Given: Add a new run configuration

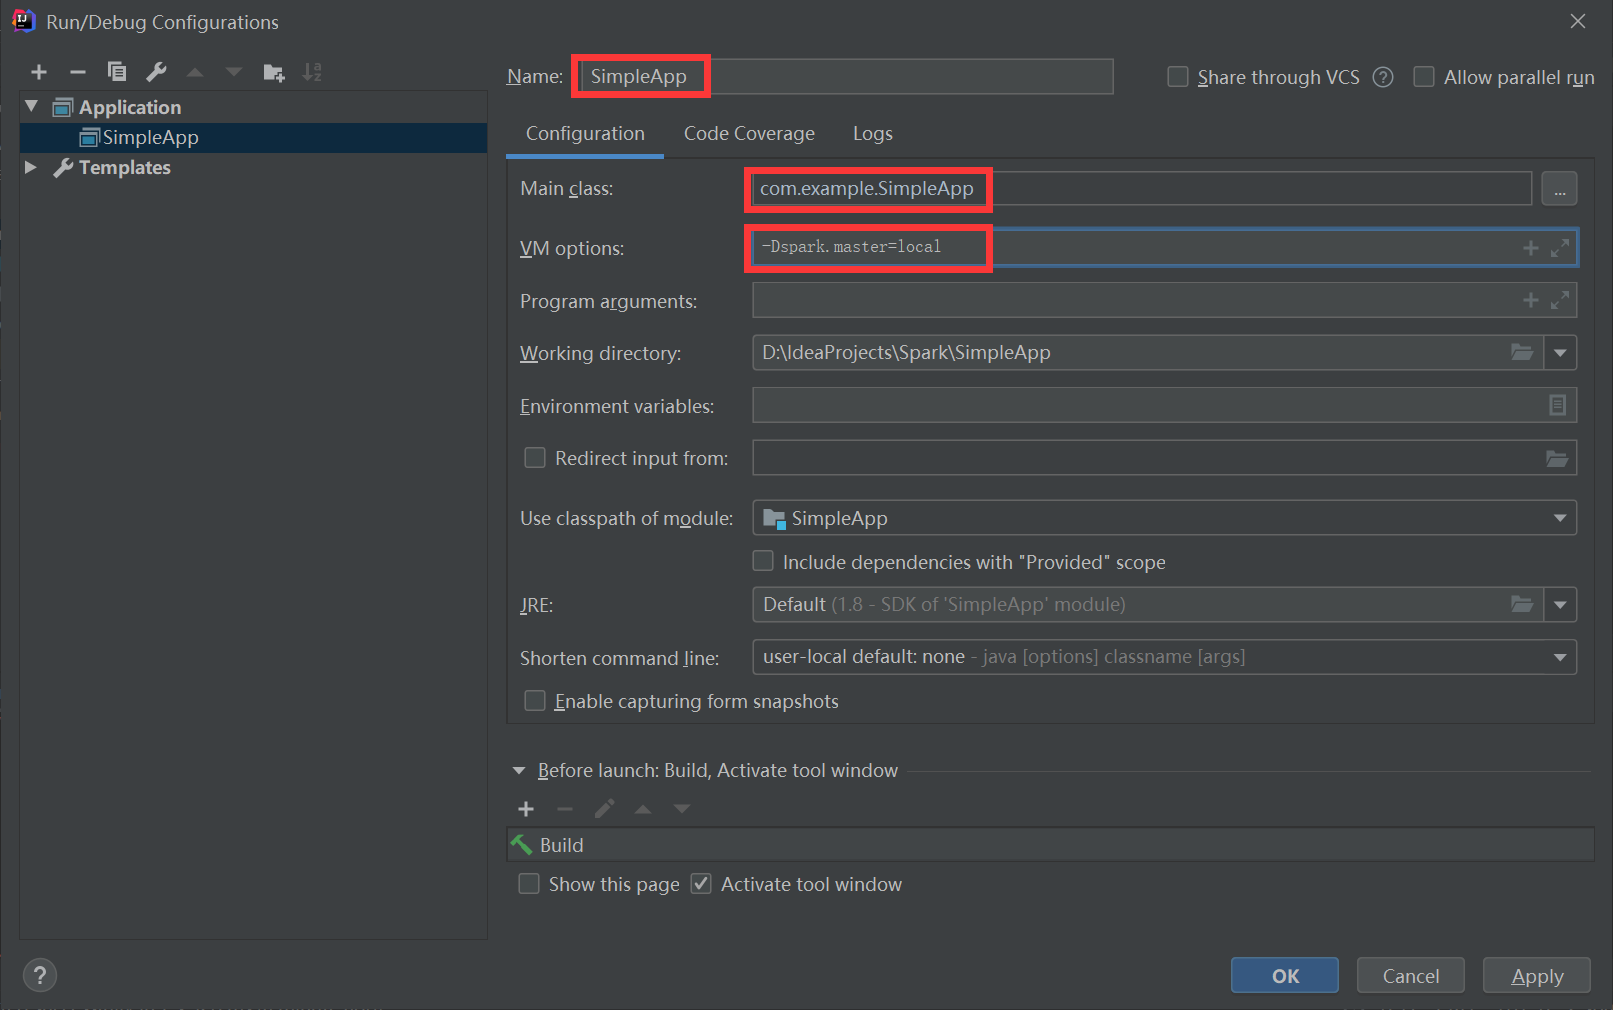Looking at the screenshot, I should point(38,71).
